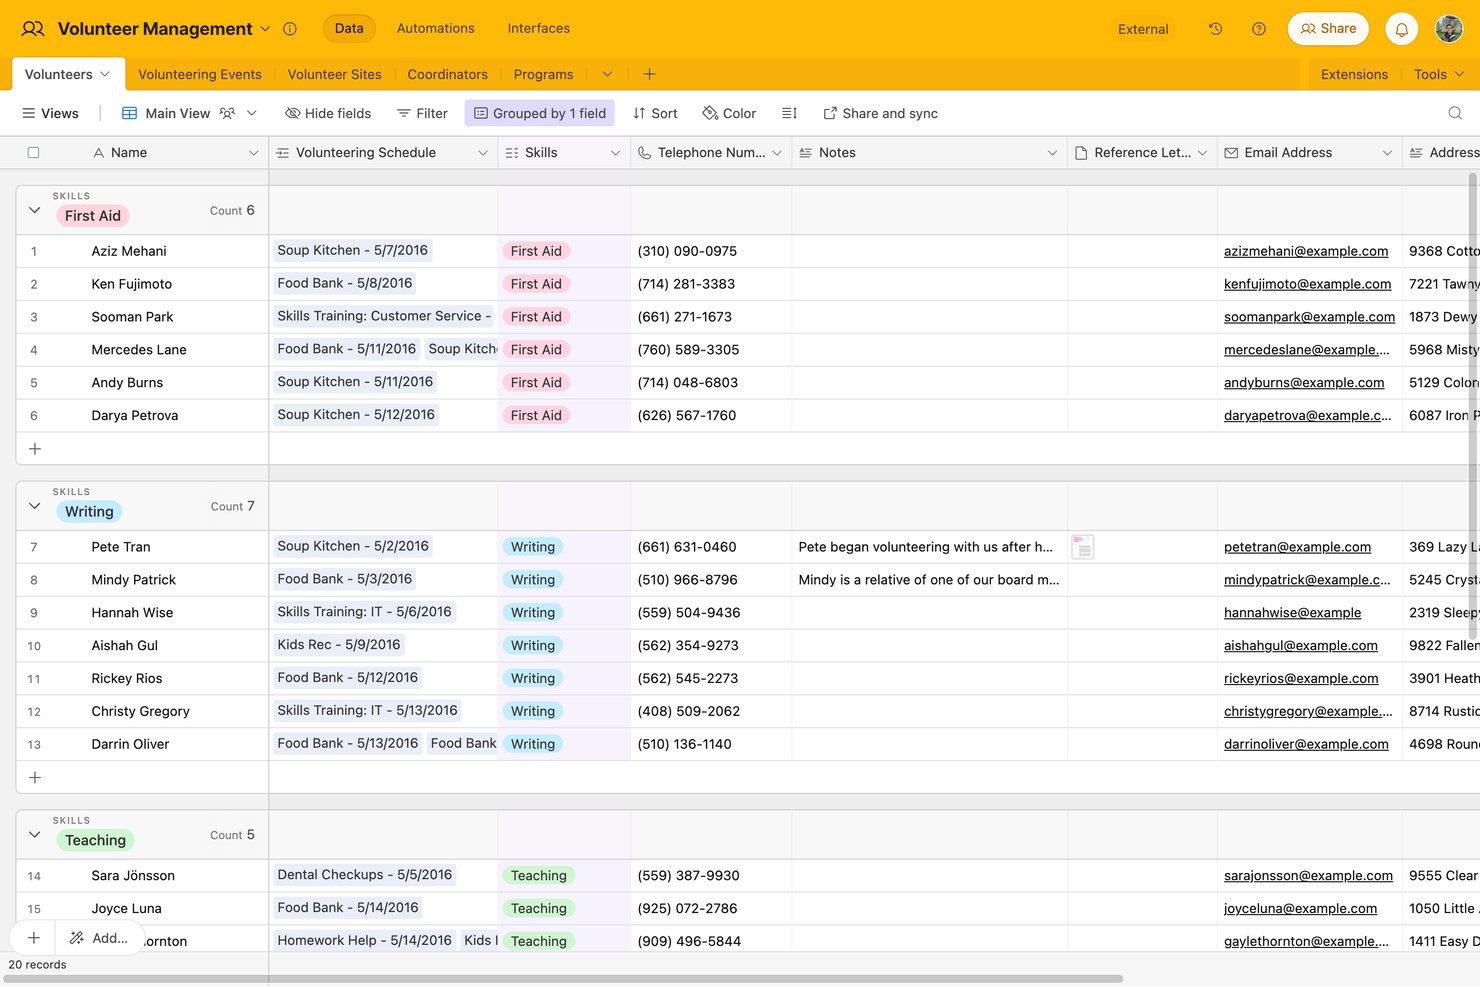Viewport: 1480px width, 987px height.
Task: Click the Add... magic wand button
Action: point(98,938)
